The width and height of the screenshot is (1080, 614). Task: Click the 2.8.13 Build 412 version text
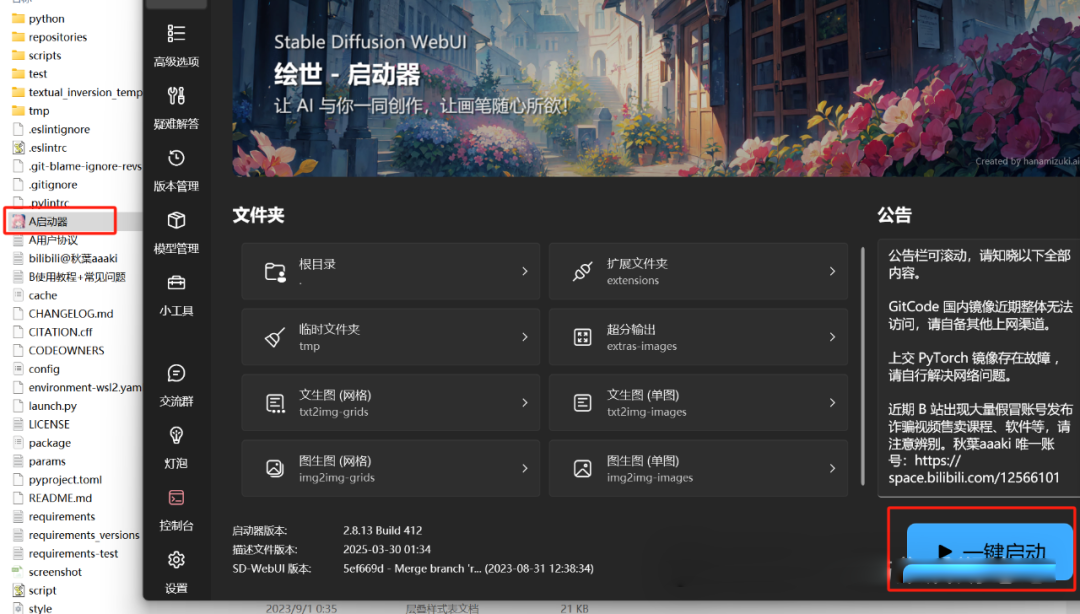[x=382, y=531]
